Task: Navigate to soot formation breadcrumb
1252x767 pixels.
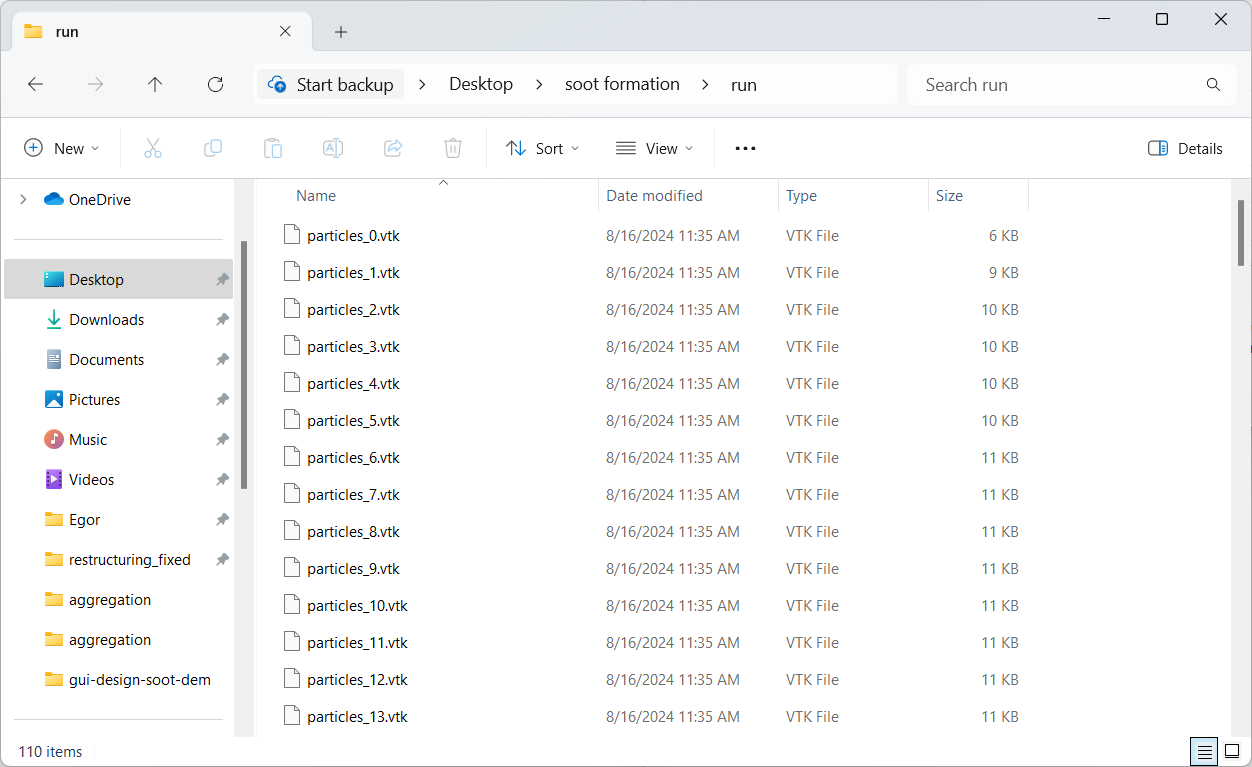Action: (622, 85)
